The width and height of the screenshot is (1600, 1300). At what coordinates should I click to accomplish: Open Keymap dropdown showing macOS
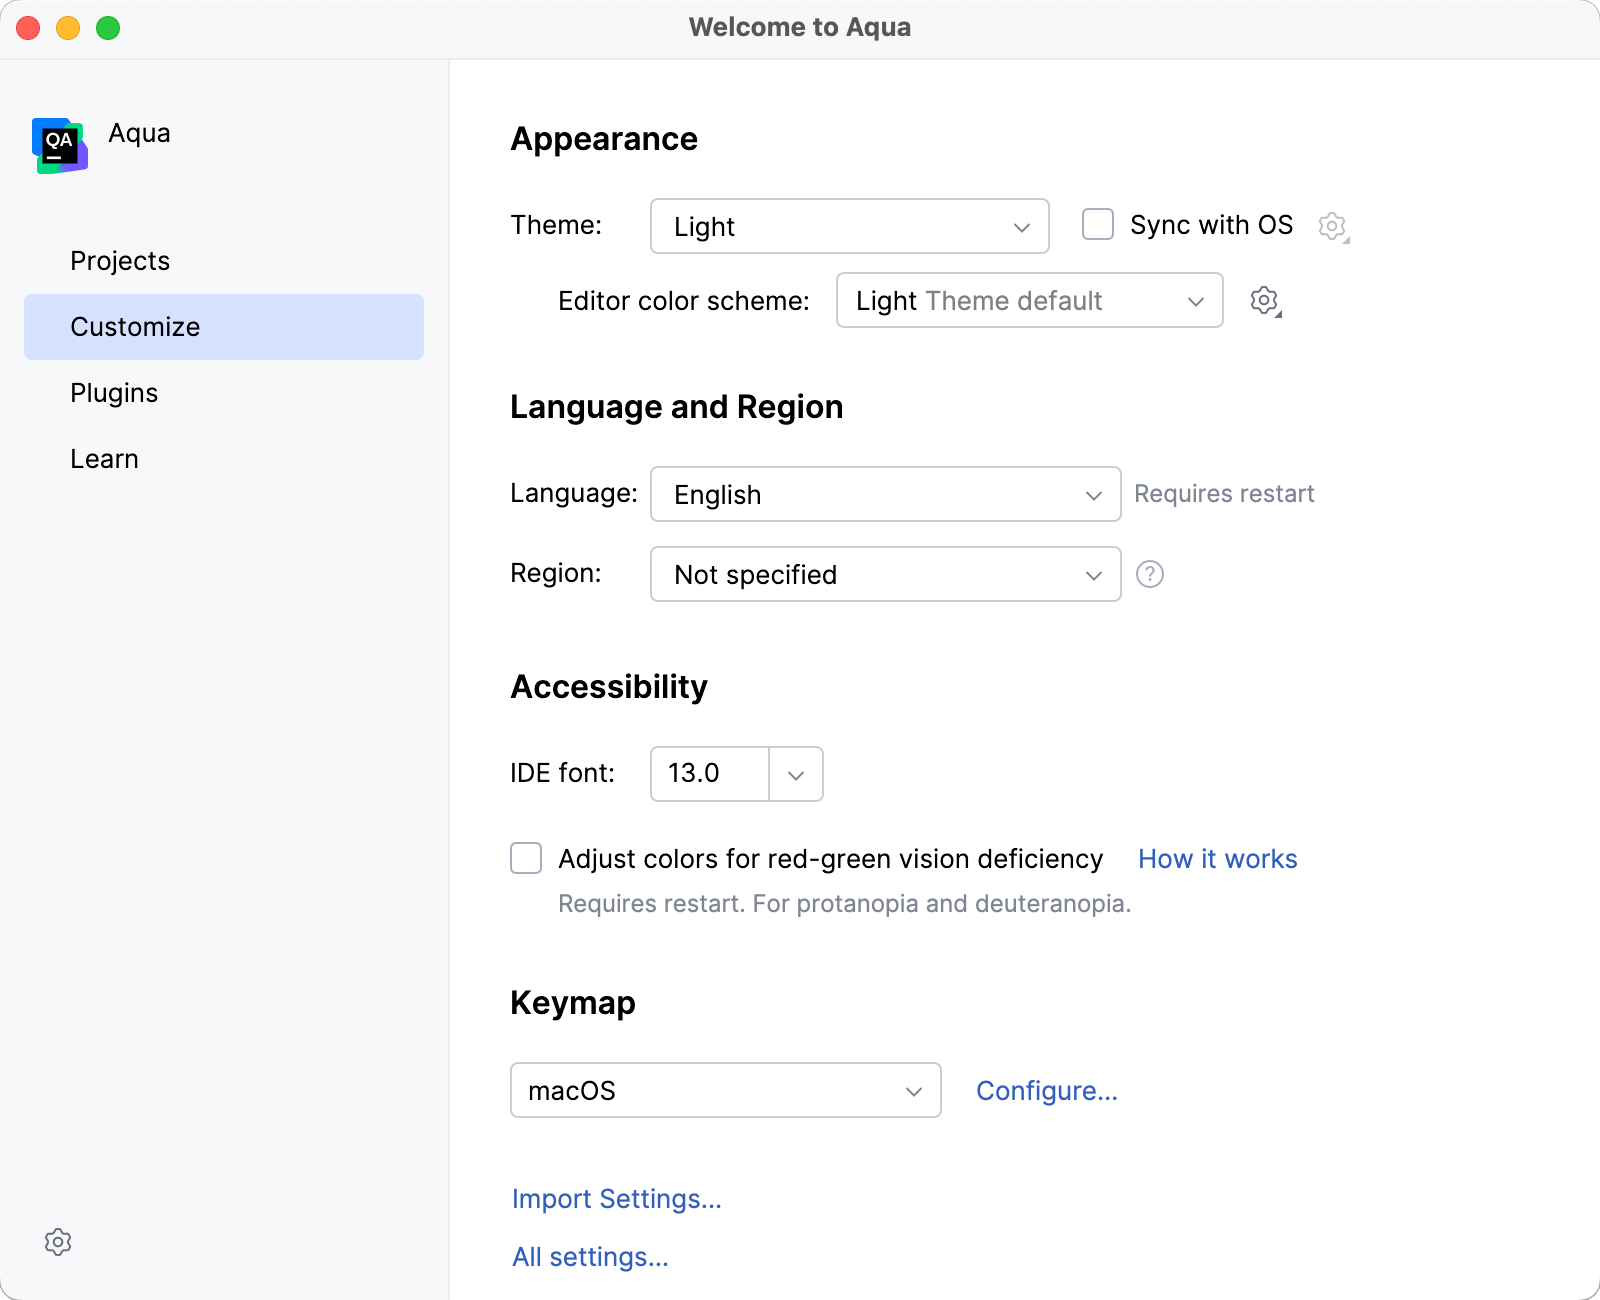click(725, 1090)
